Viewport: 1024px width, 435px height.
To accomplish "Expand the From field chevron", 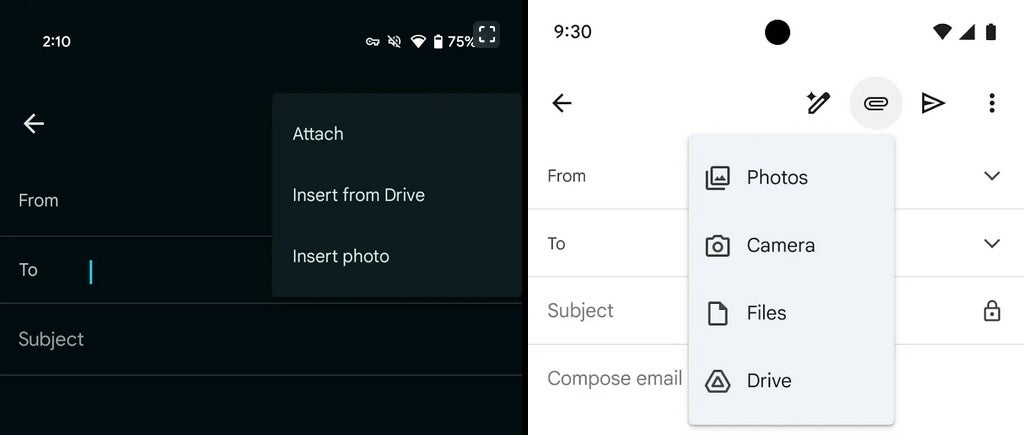I will click(991, 176).
